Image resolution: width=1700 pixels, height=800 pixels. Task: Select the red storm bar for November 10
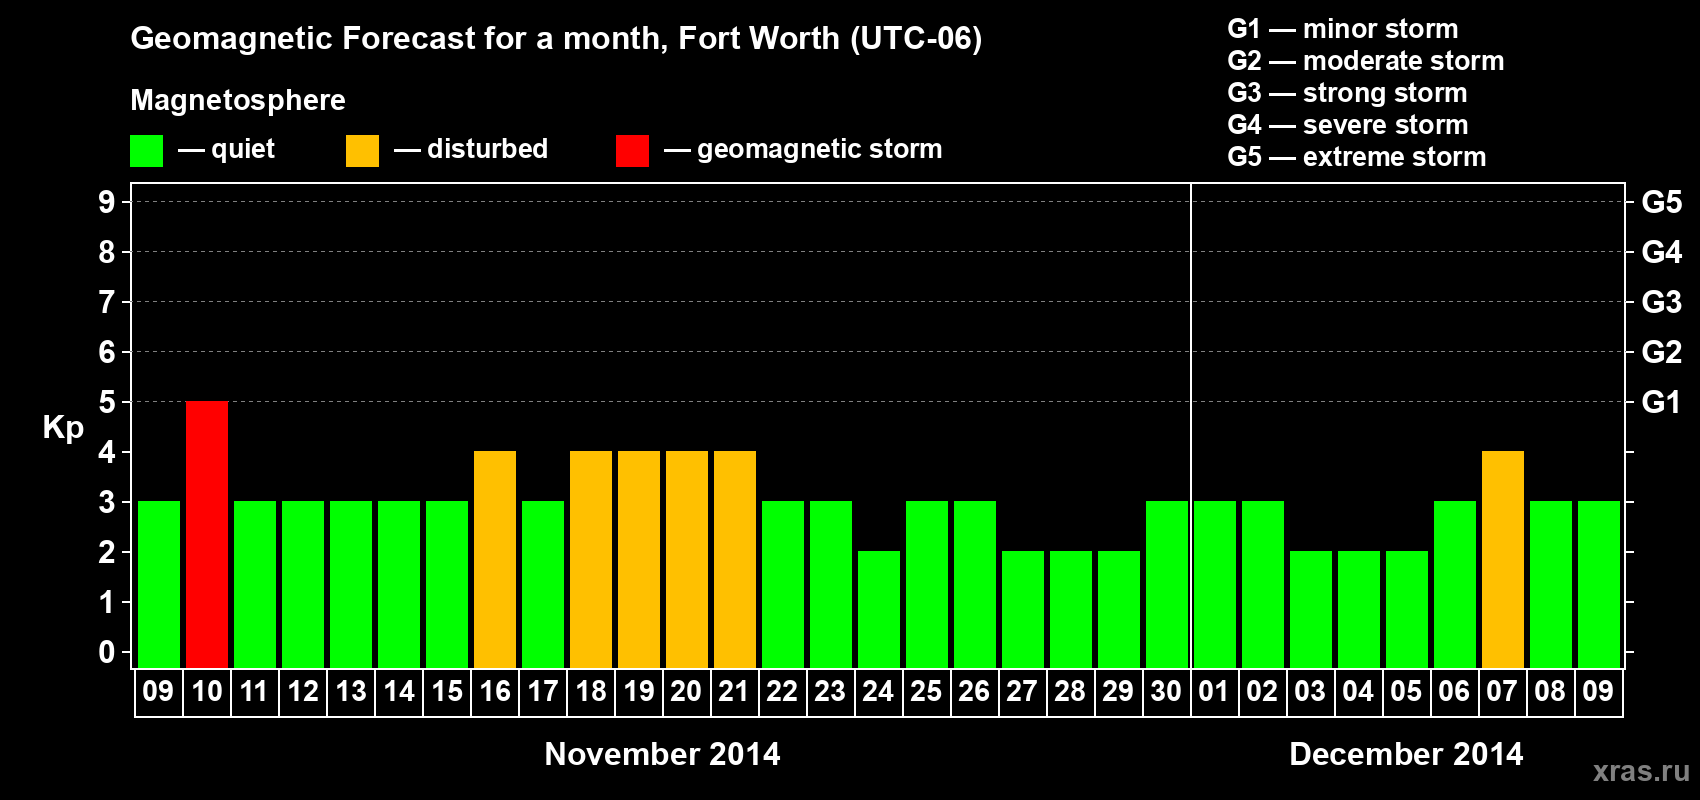[x=207, y=534]
